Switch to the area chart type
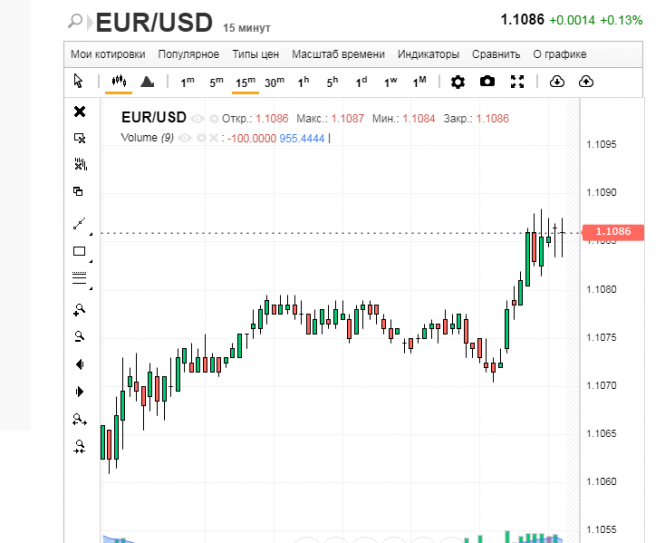Image resolution: width=665 pixels, height=543 pixels. coord(147,81)
